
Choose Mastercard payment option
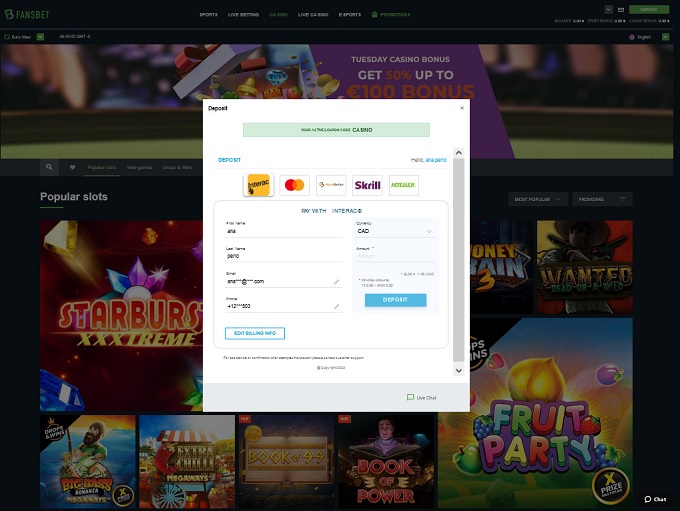[294, 185]
